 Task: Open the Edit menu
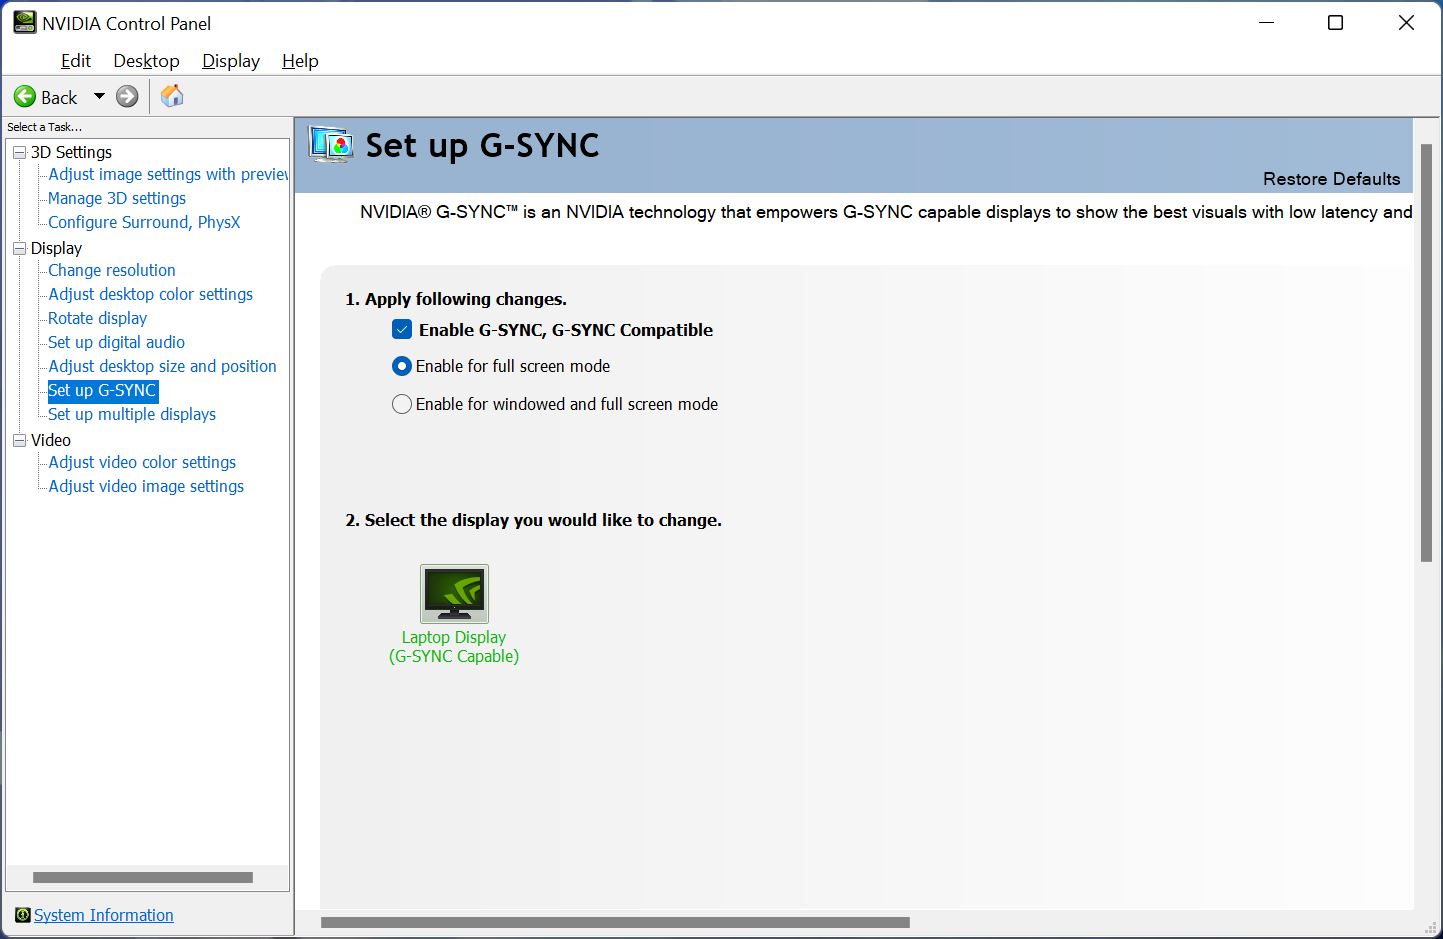coord(76,61)
